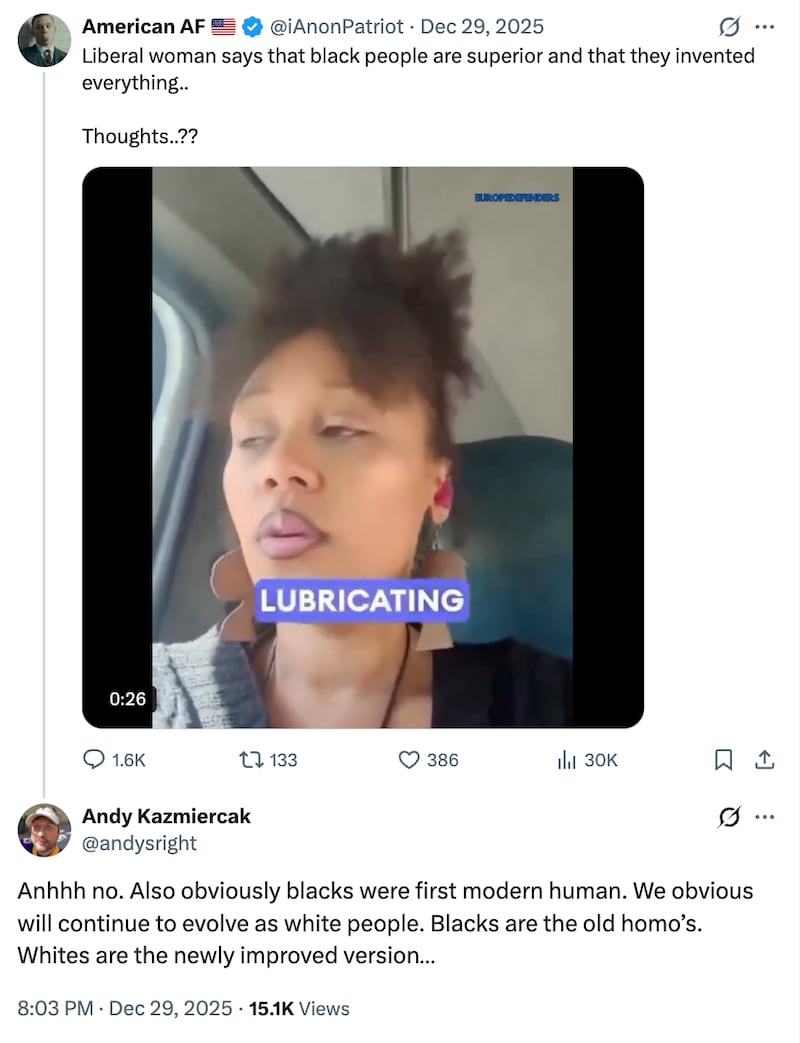
Task: Click the Grok actions icon on Andy's reply
Action: pos(730,816)
